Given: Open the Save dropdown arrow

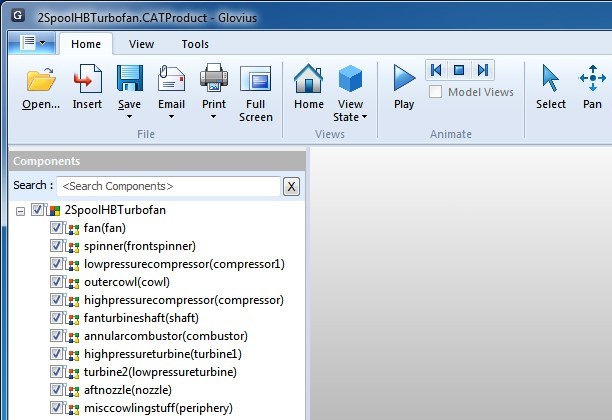Looking at the screenshot, I should point(129,117).
